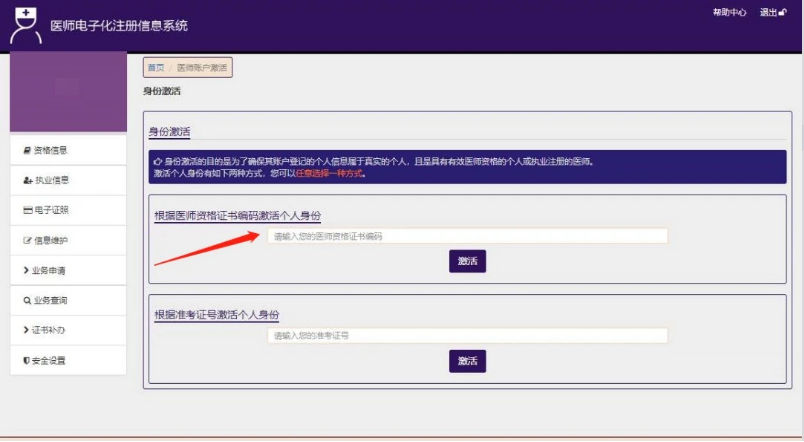
Task: Click the 执业信息 user-plus icon
Action: tap(28, 180)
